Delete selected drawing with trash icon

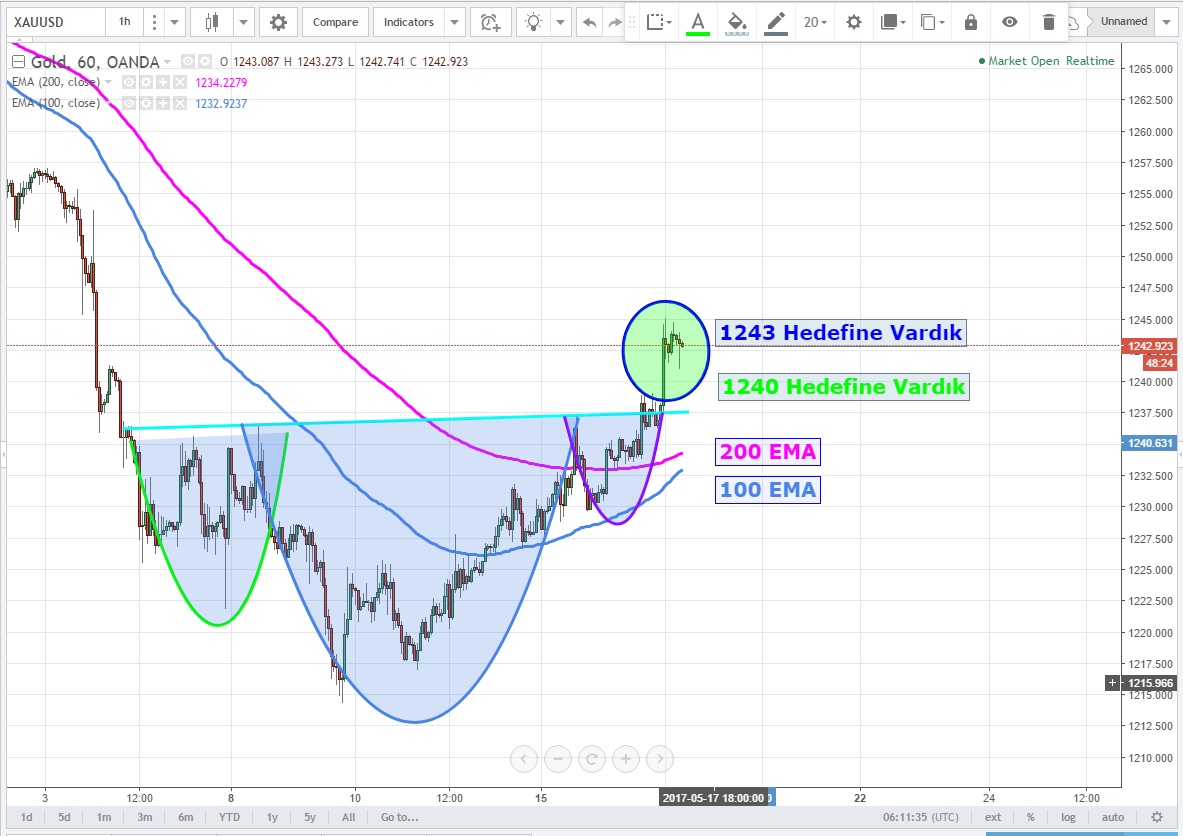tap(1048, 22)
